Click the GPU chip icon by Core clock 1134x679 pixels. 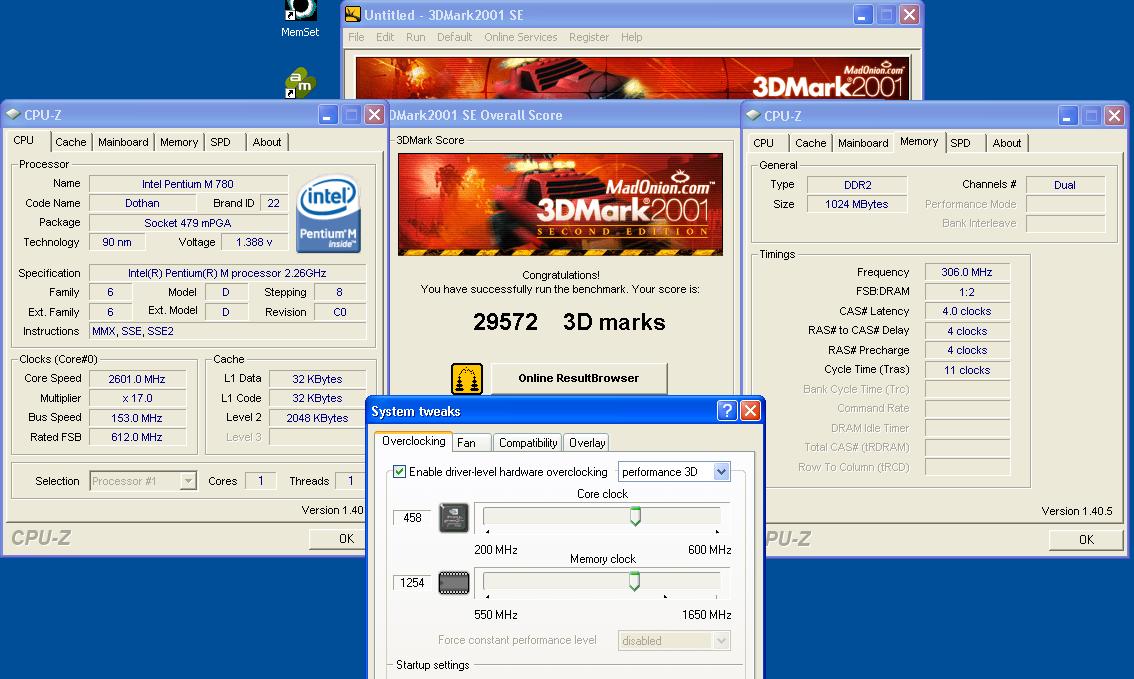point(453,518)
